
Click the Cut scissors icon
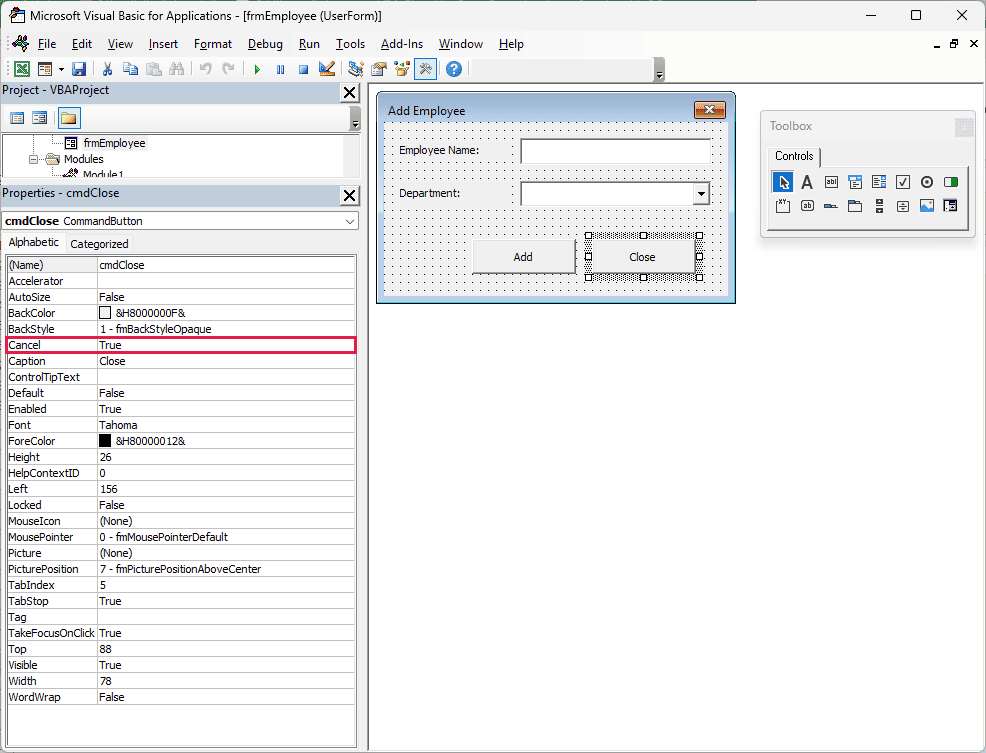(108, 69)
